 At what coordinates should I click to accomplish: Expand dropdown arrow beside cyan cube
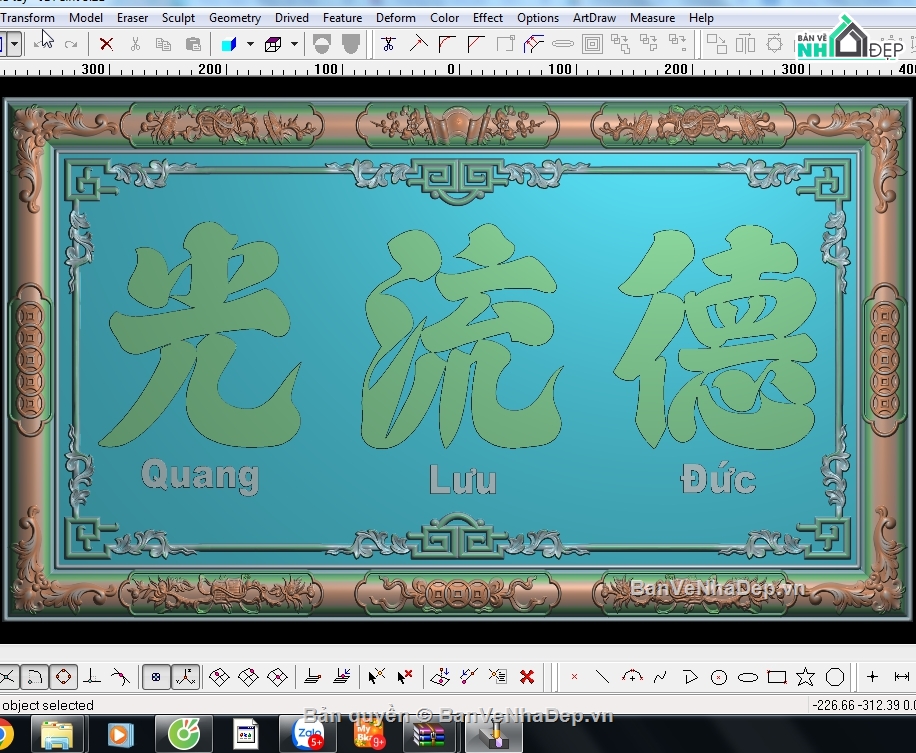(250, 44)
